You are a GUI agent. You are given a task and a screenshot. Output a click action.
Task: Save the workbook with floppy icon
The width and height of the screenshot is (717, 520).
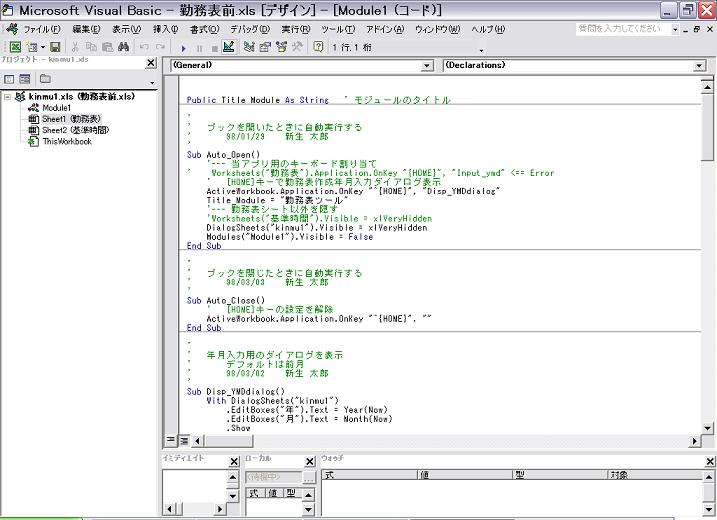click(55, 47)
